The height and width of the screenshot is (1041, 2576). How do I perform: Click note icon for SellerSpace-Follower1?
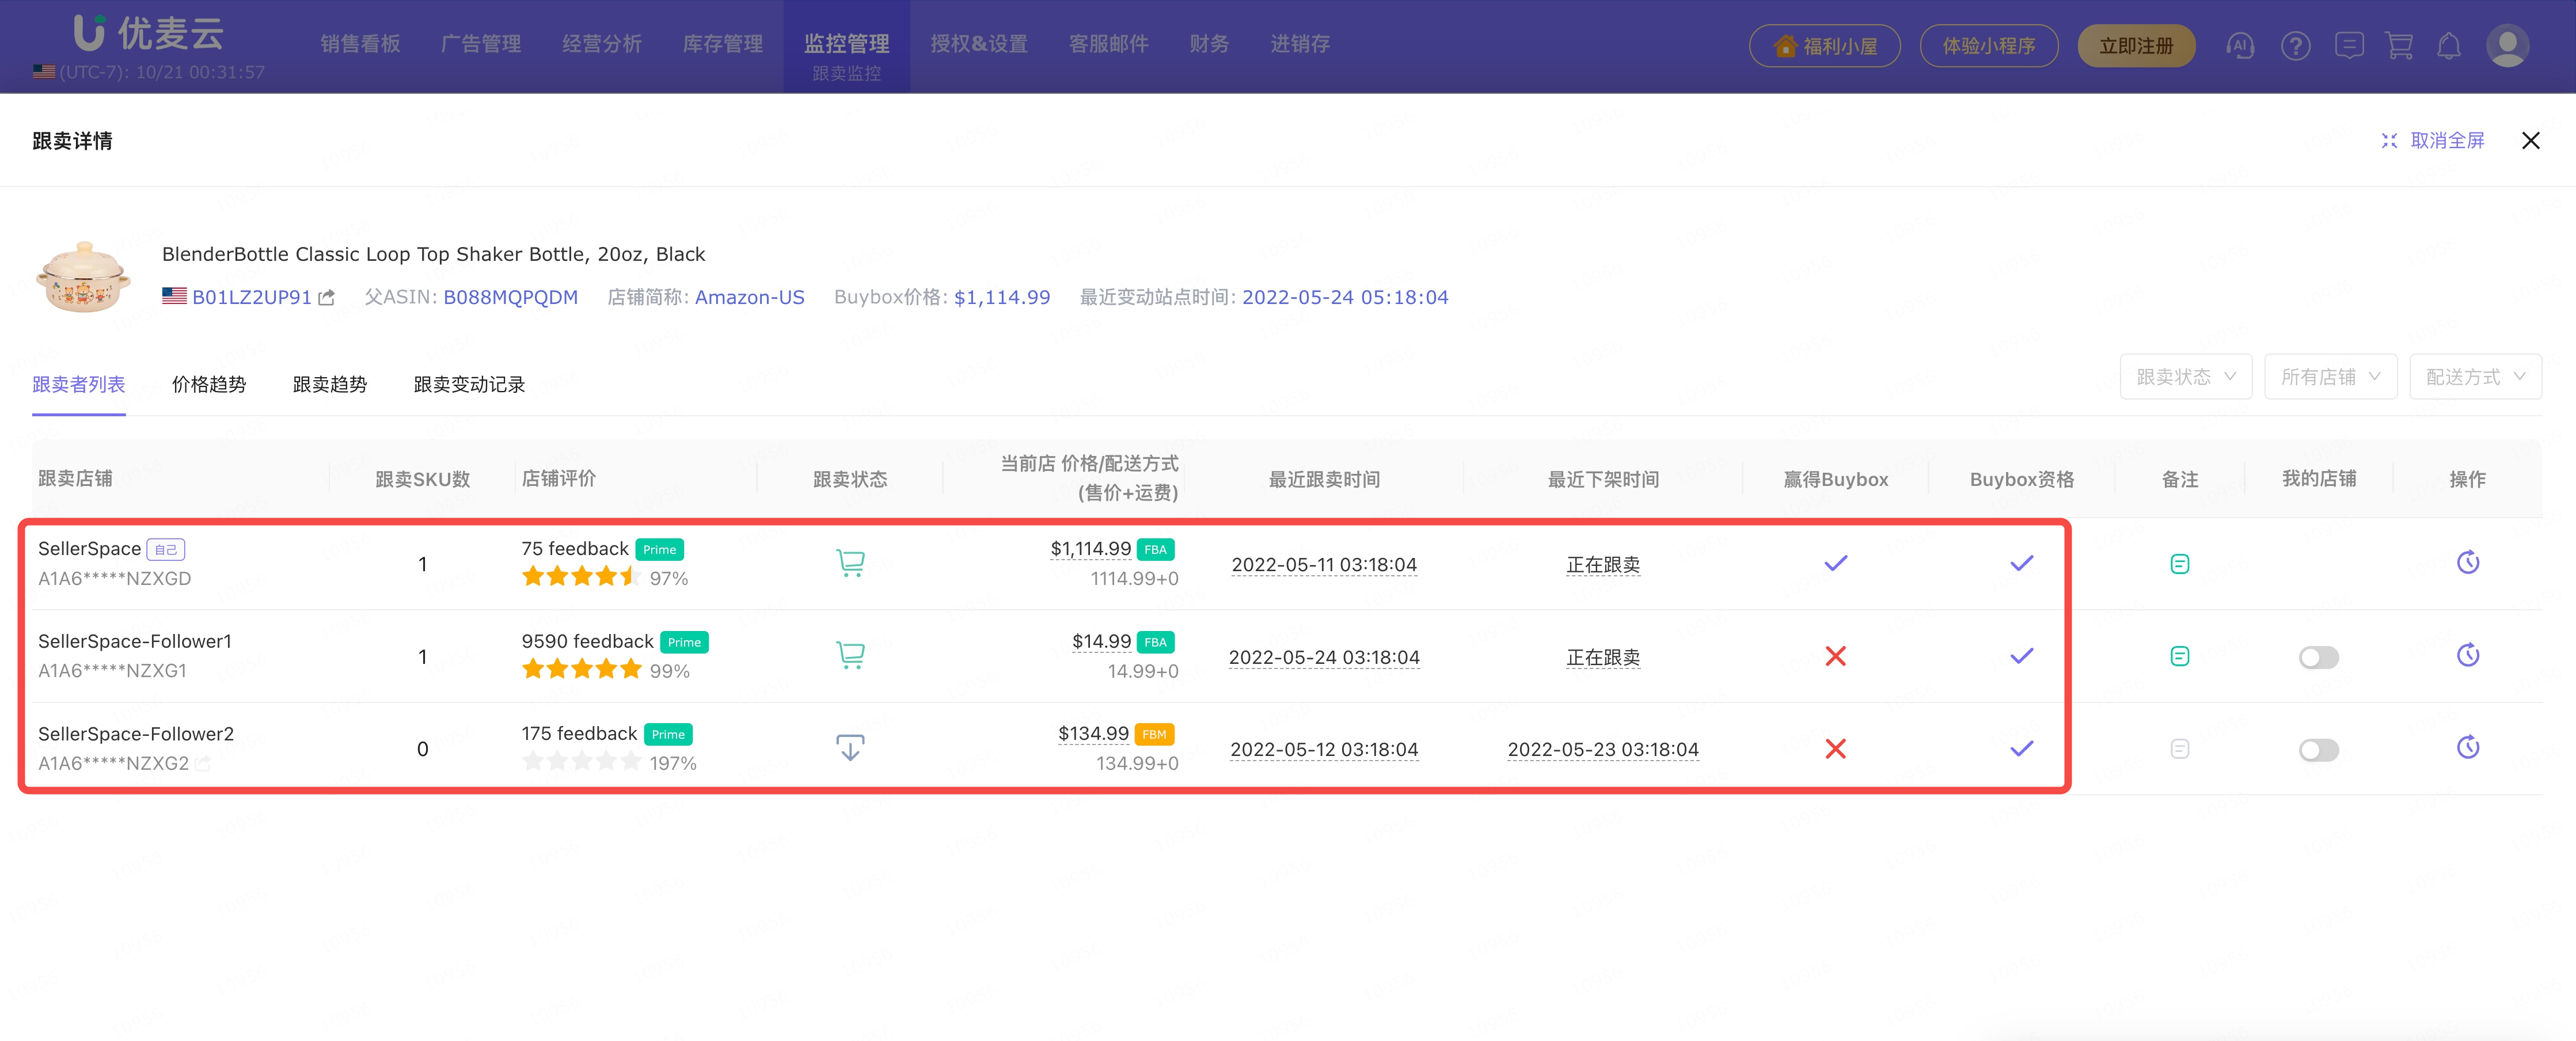tap(2179, 656)
